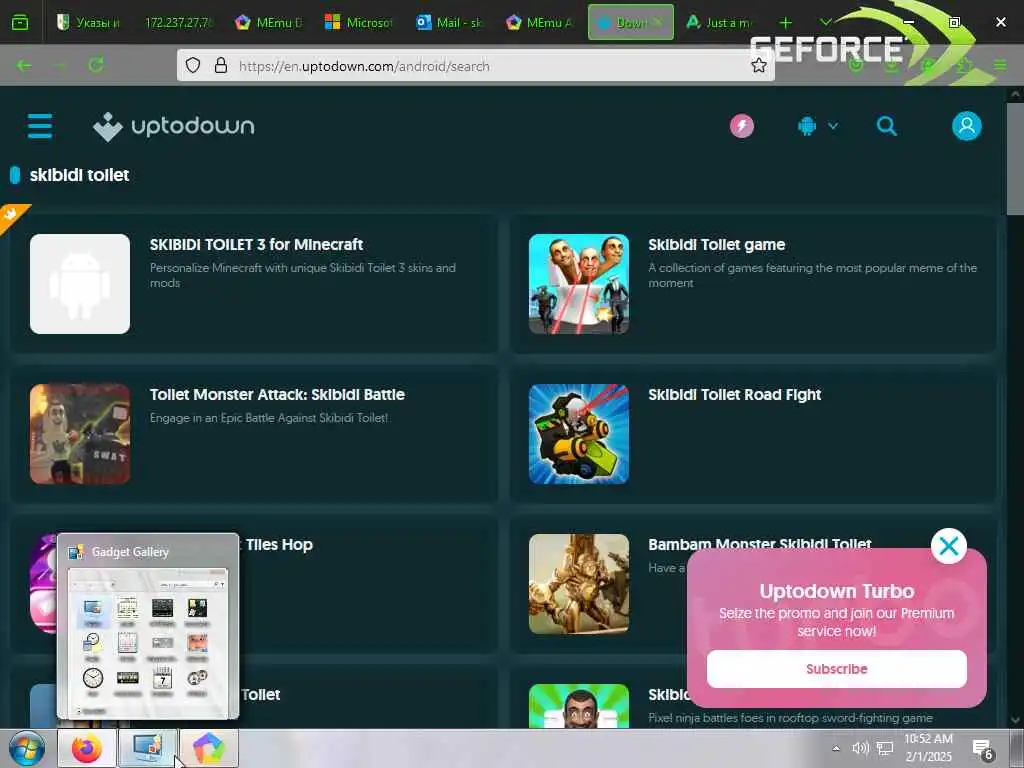Image resolution: width=1024 pixels, height=768 pixels.
Task: Switch to the Mail tab
Action: pos(449,22)
